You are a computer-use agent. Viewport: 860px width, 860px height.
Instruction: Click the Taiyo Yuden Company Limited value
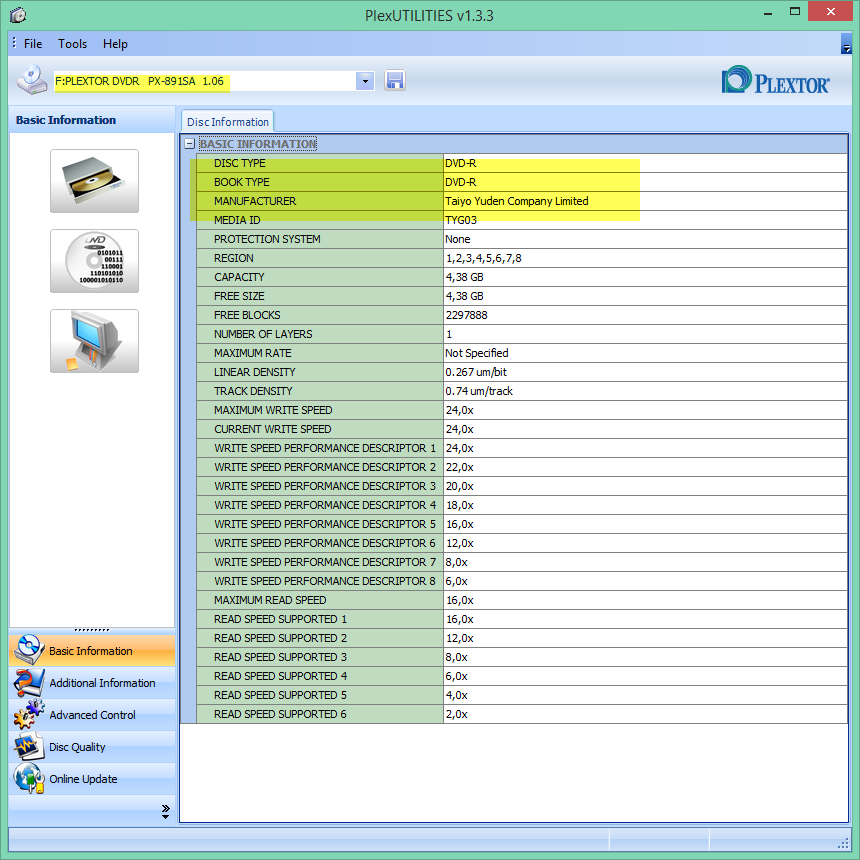pos(517,201)
